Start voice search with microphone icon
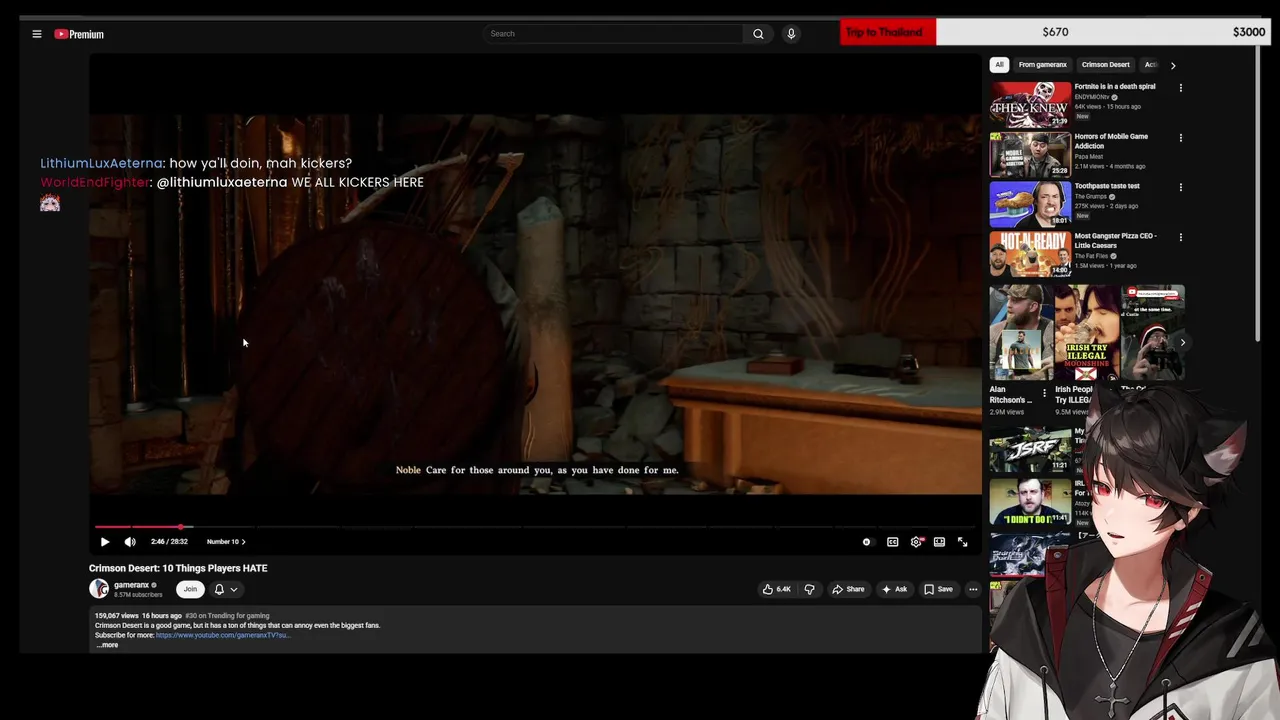The image size is (1280, 720). (x=791, y=34)
